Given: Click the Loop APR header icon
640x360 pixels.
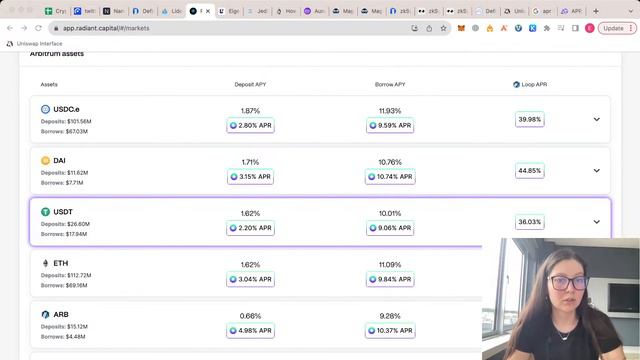Looking at the screenshot, I should [x=516, y=84].
